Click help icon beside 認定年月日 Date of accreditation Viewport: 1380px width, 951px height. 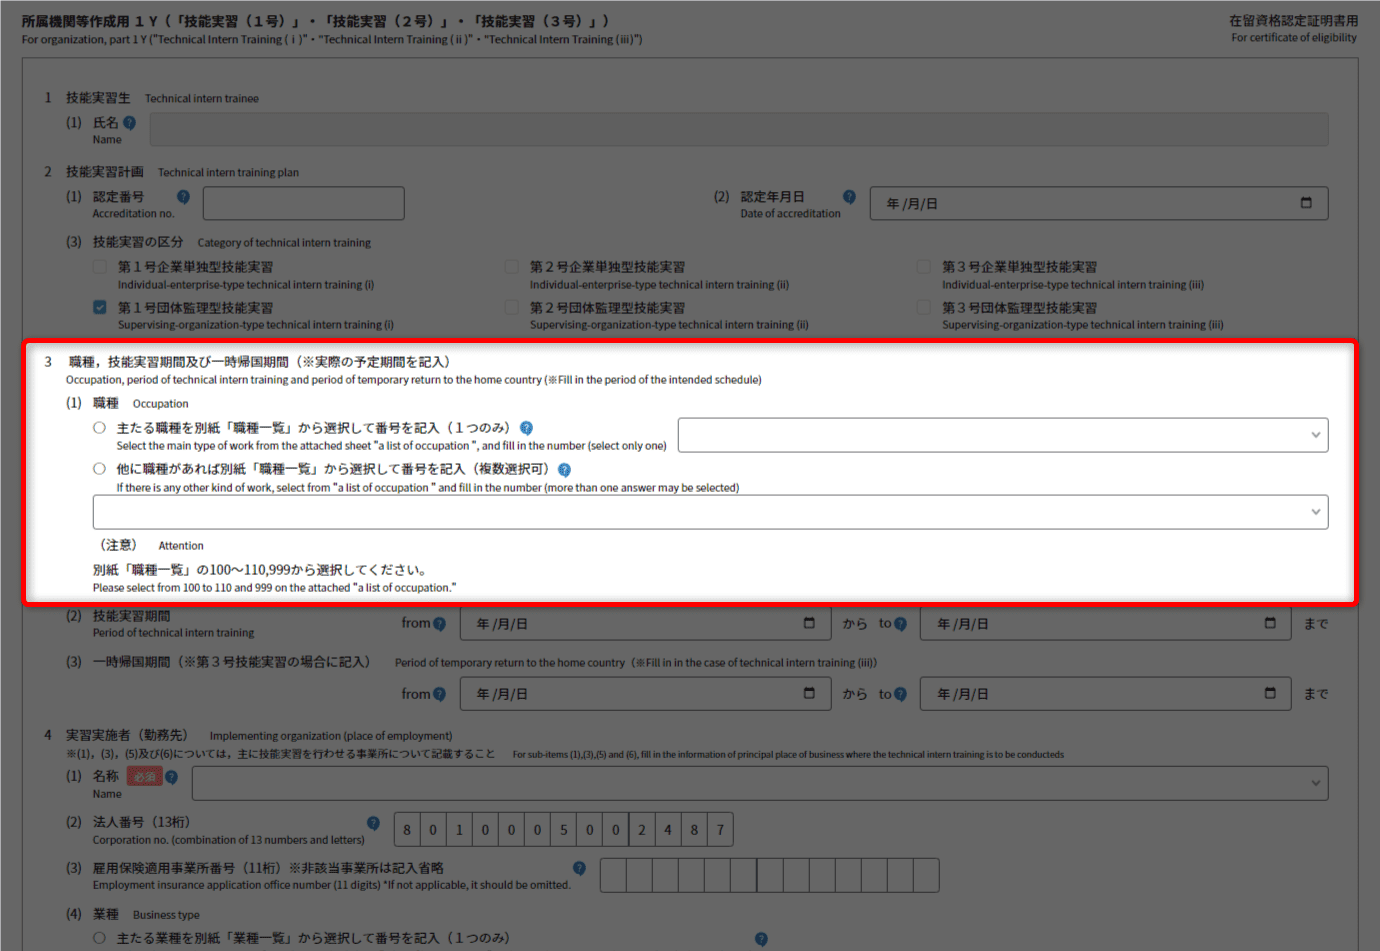pyautogui.click(x=849, y=197)
